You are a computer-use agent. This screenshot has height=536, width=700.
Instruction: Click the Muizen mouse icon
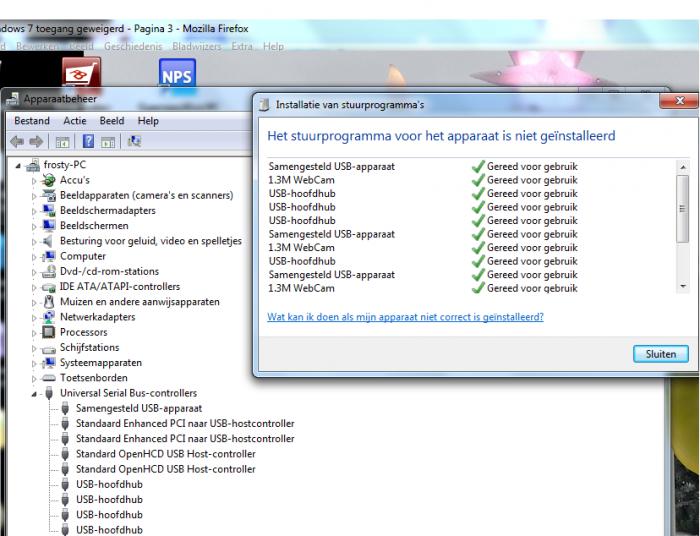point(48,302)
